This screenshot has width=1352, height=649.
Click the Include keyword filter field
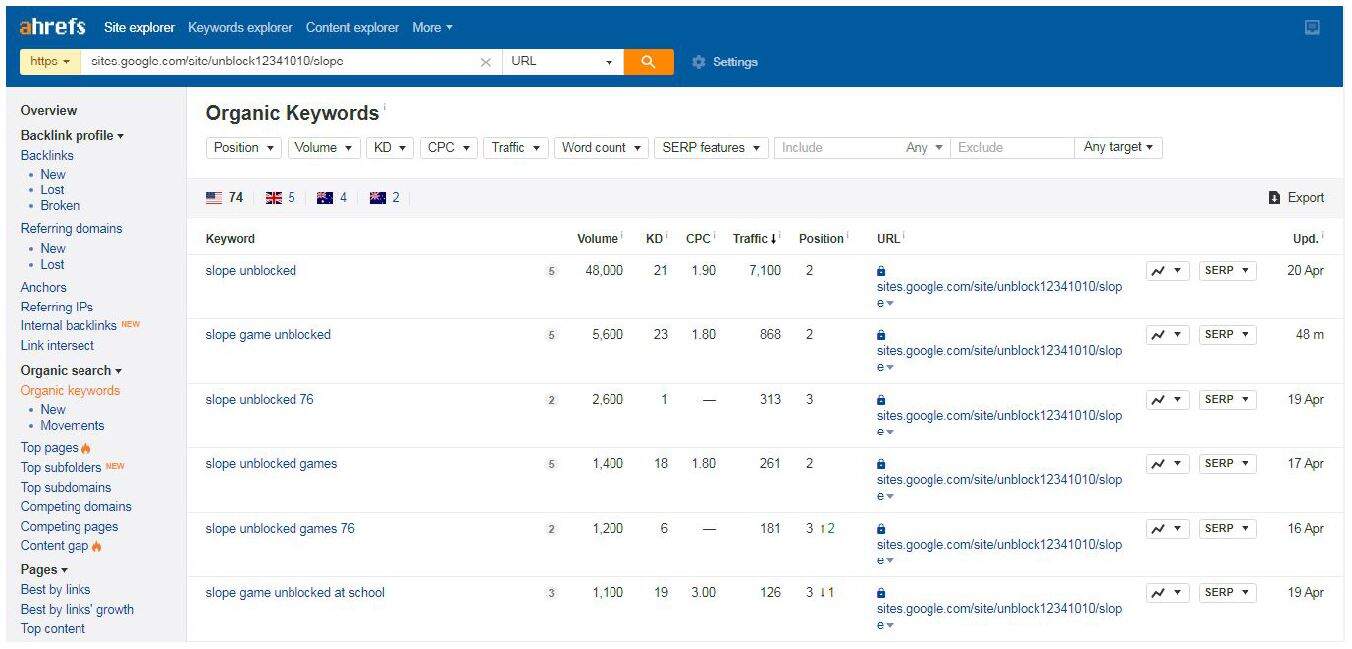(838, 148)
